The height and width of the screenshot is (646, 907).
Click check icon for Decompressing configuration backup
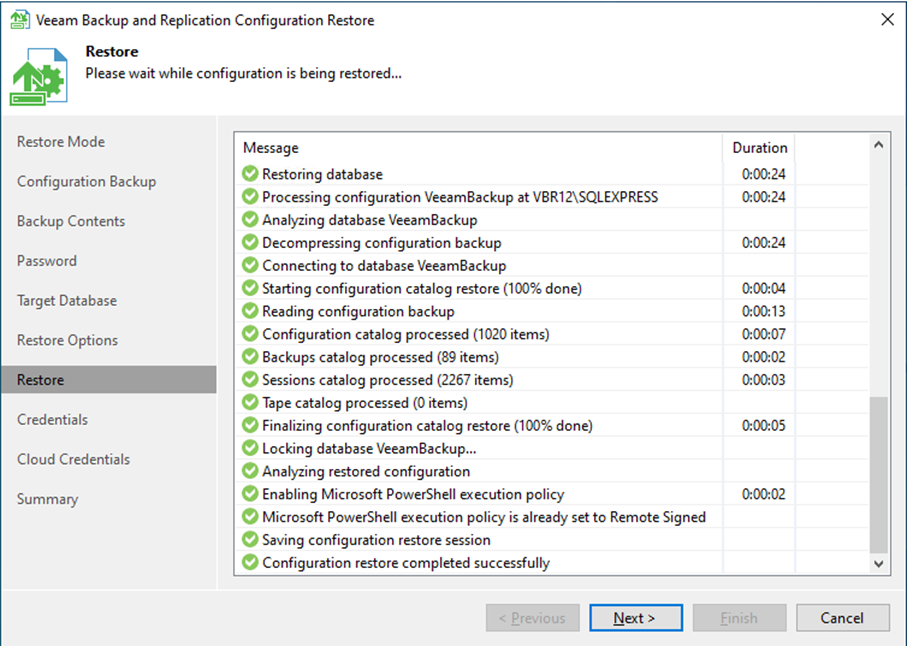point(250,242)
